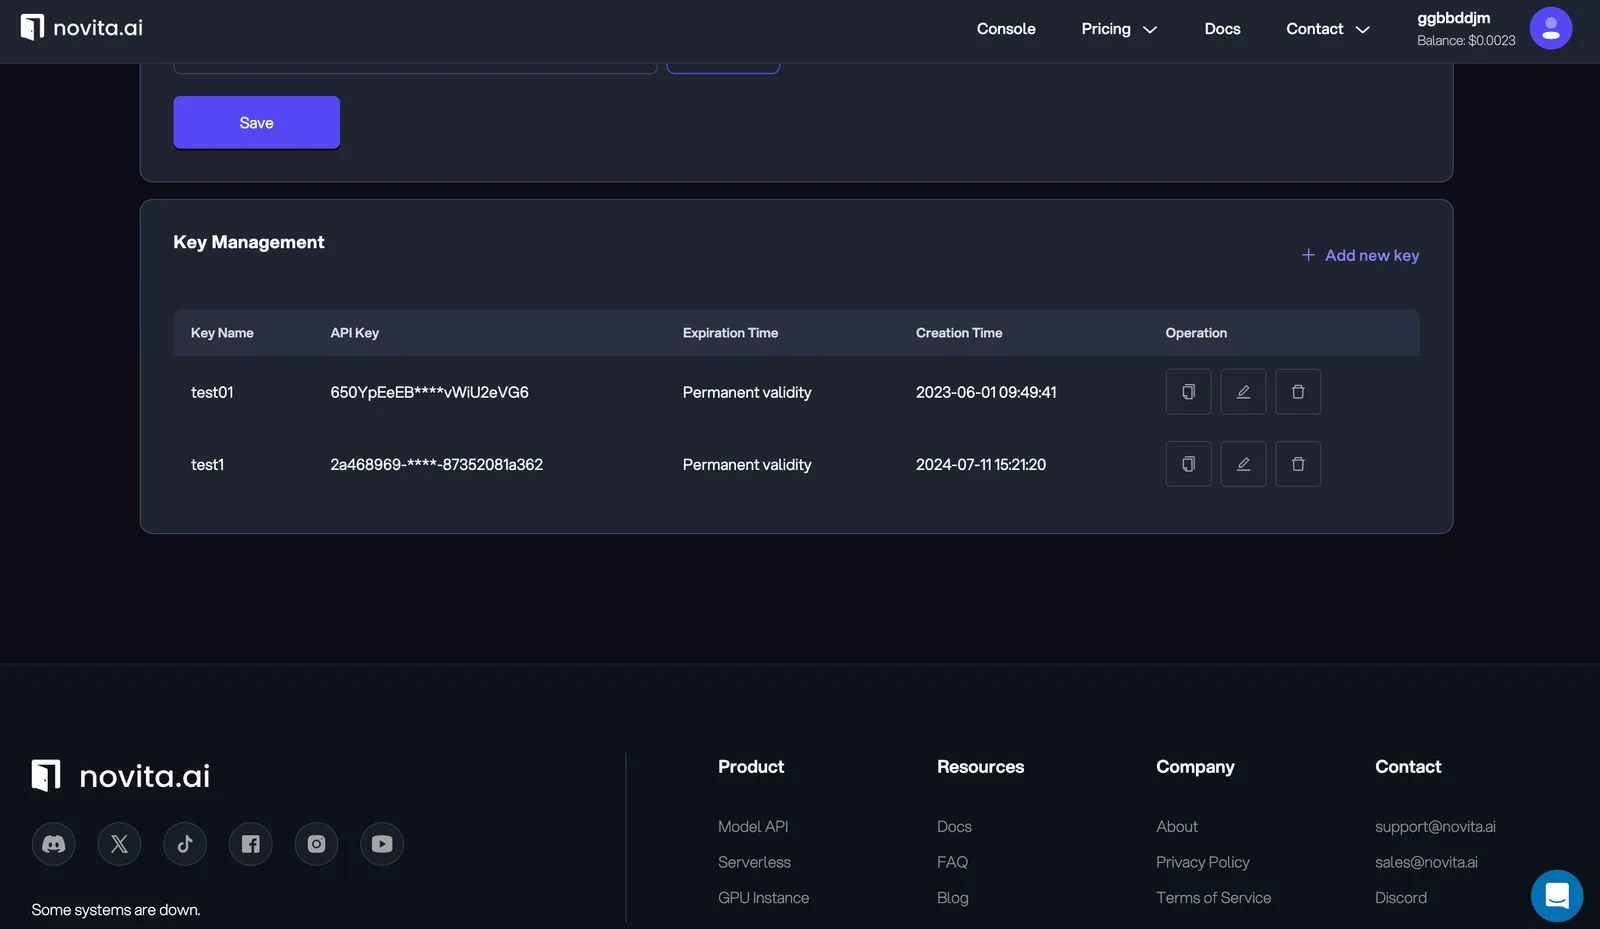Edit the test01 key entry
The image size is (1600, 929).
1243,392
